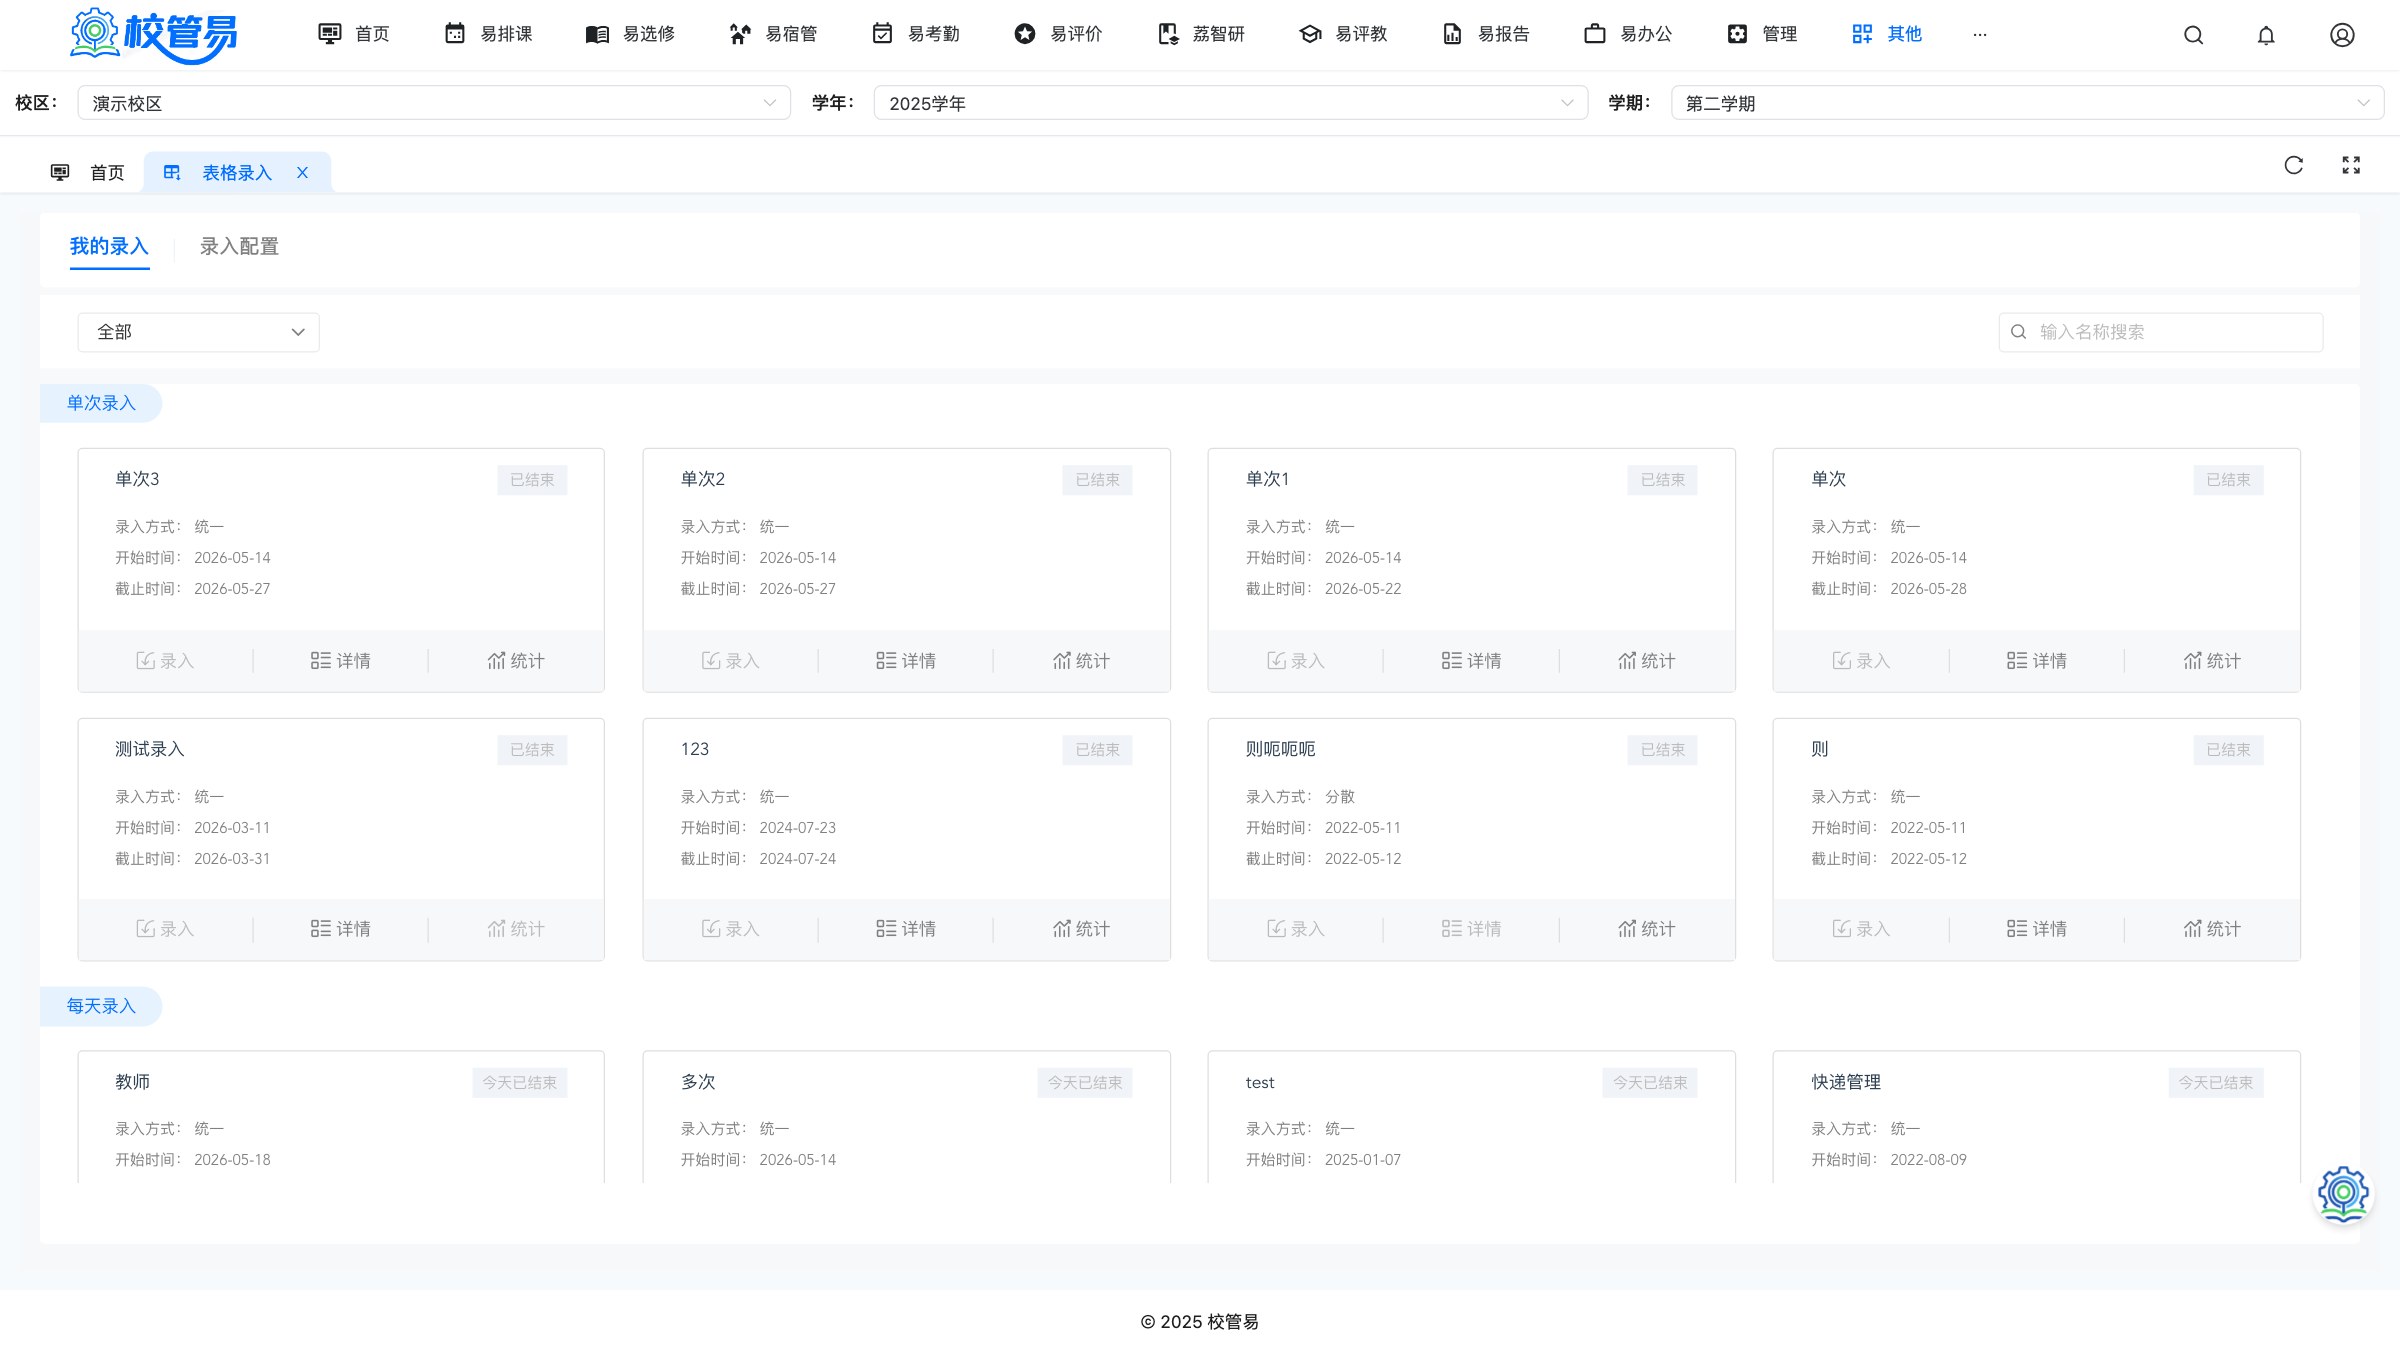Open the 学期 dropdown showing 第二学期

(2027, 103)
